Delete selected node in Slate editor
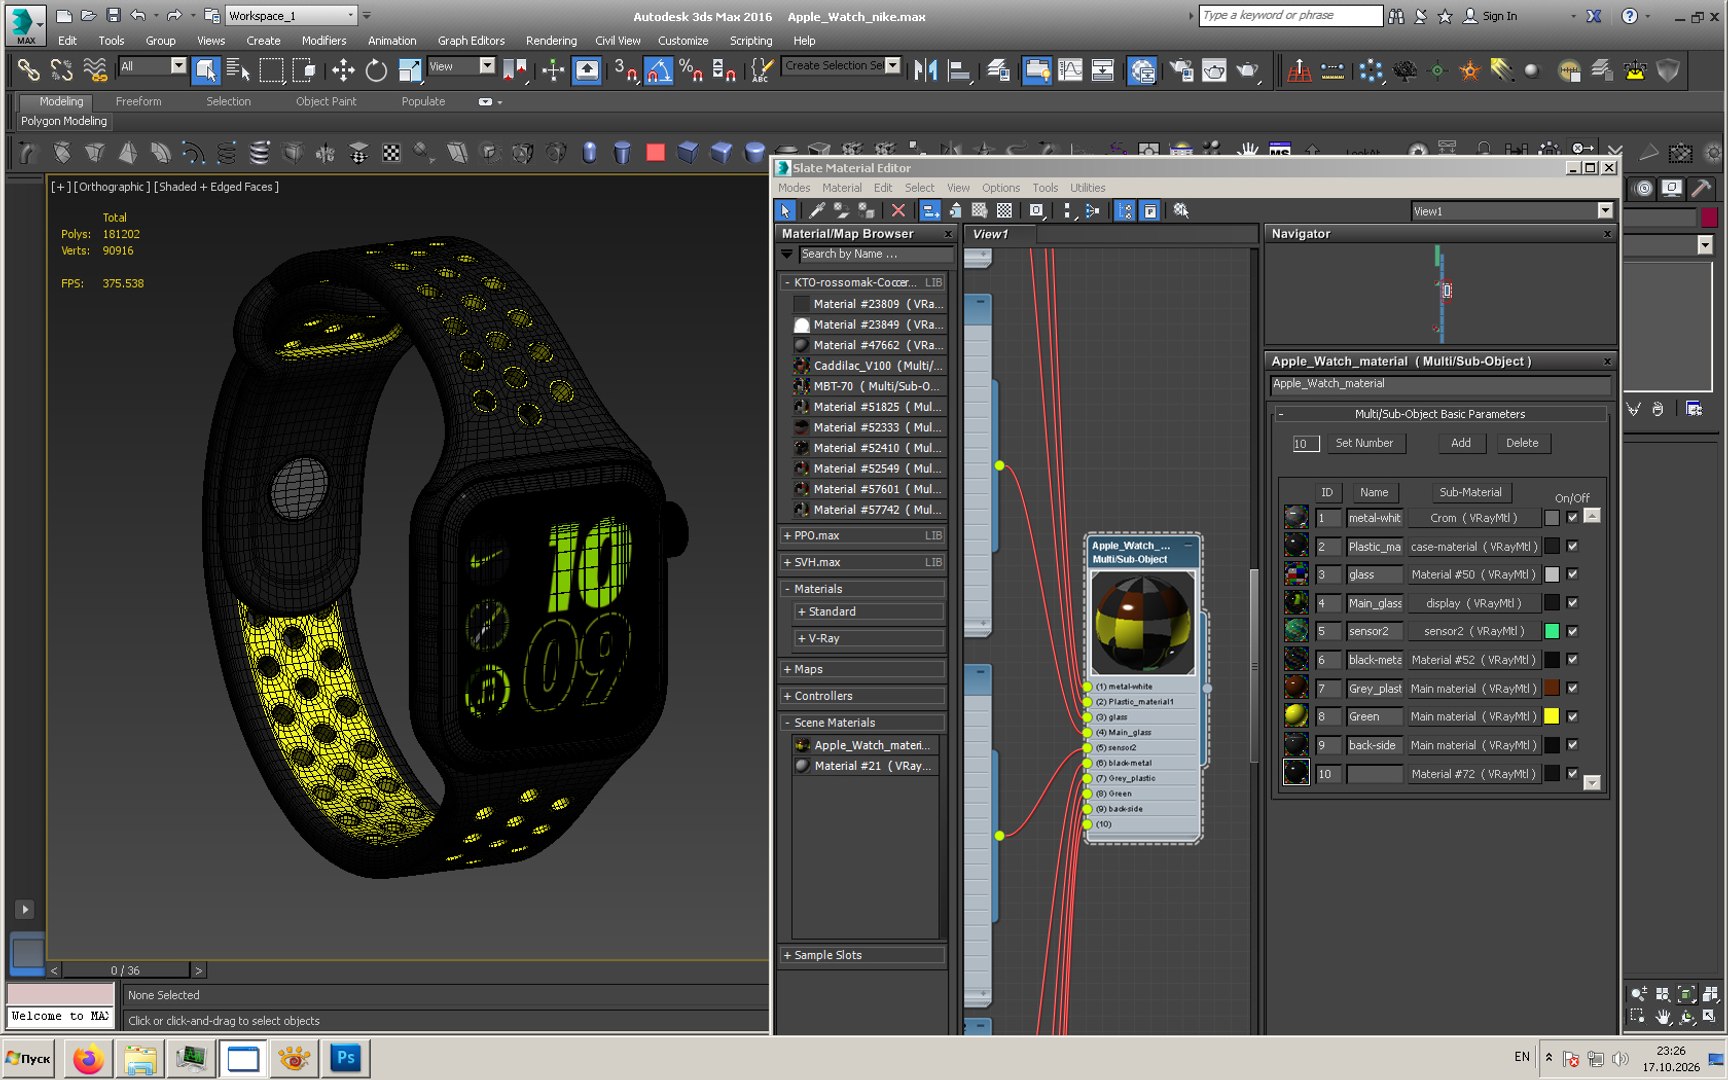This screenshot has height=1080, width=1728. point(898,211)
